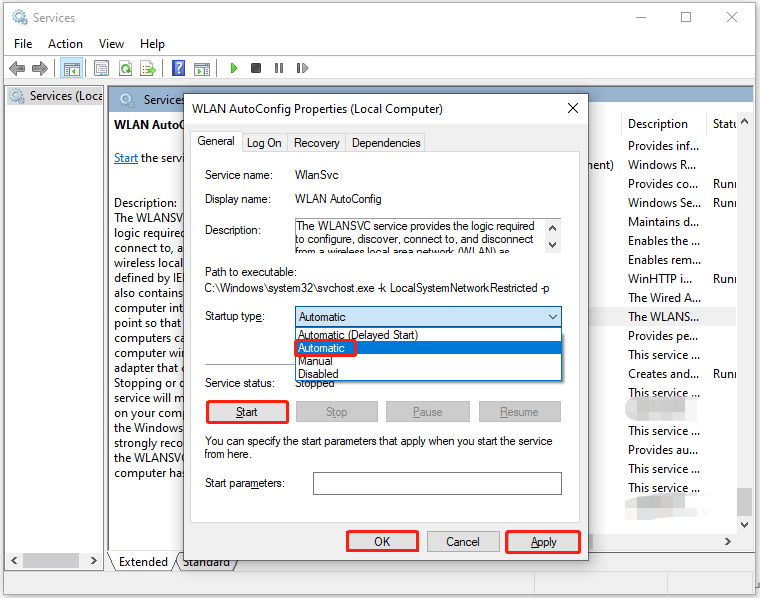Toggle Show/Hide Console Tree icon
The height and width of the screenshot is (598, 760).
click(71, 68)
